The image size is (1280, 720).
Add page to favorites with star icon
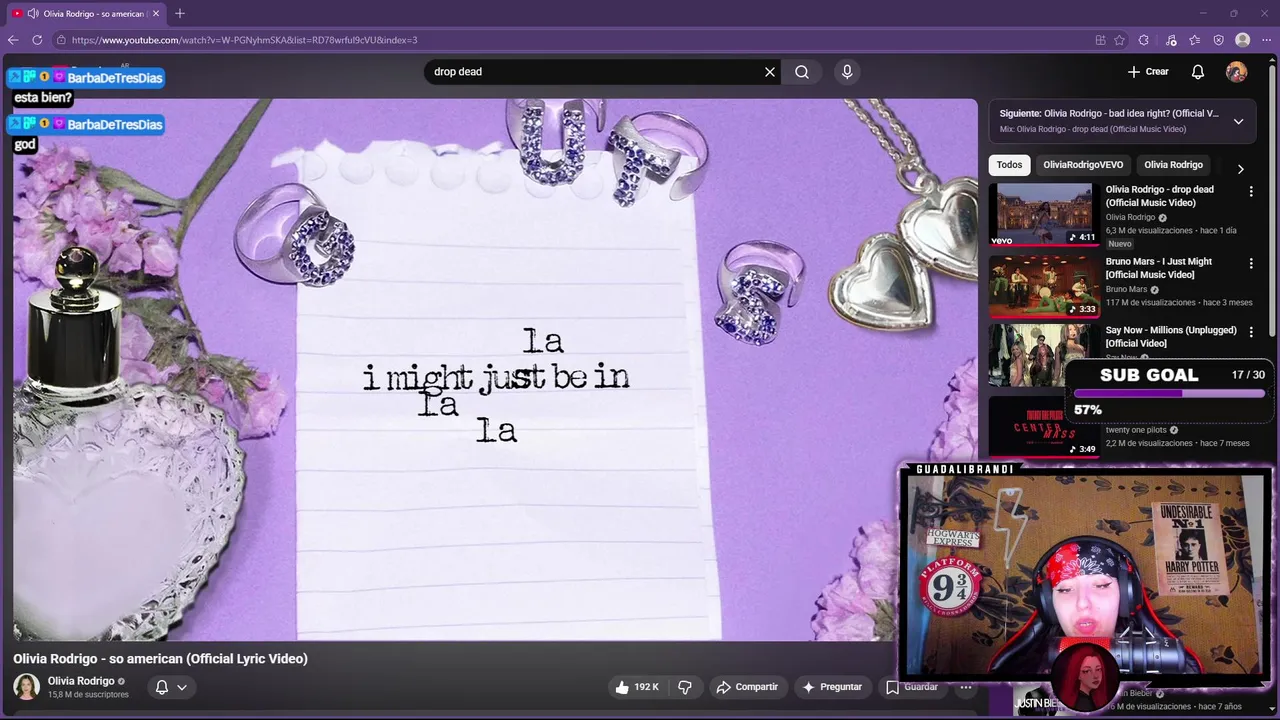coord(1120,40)
